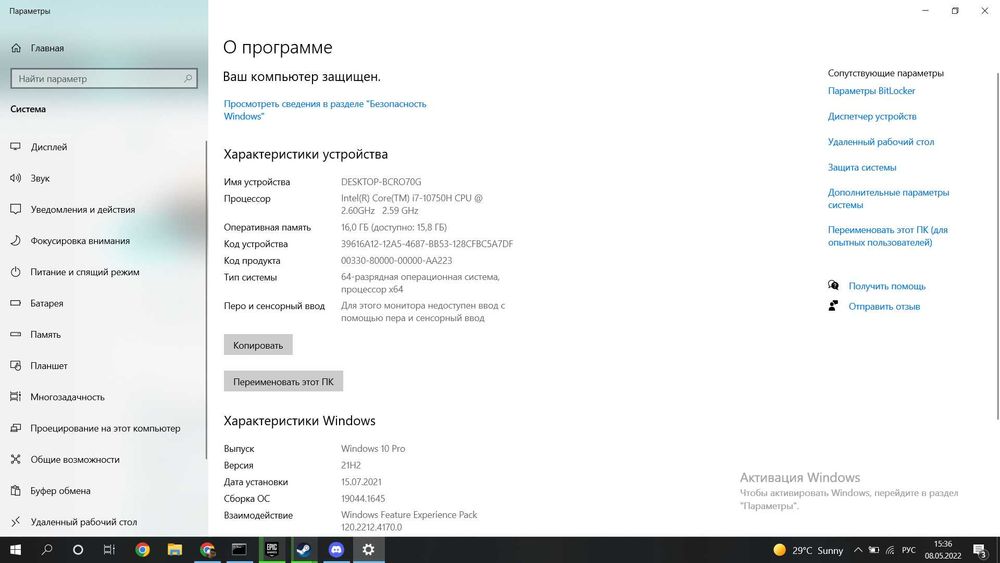Click the Settings gear taskbar icon

click(369, 550)
